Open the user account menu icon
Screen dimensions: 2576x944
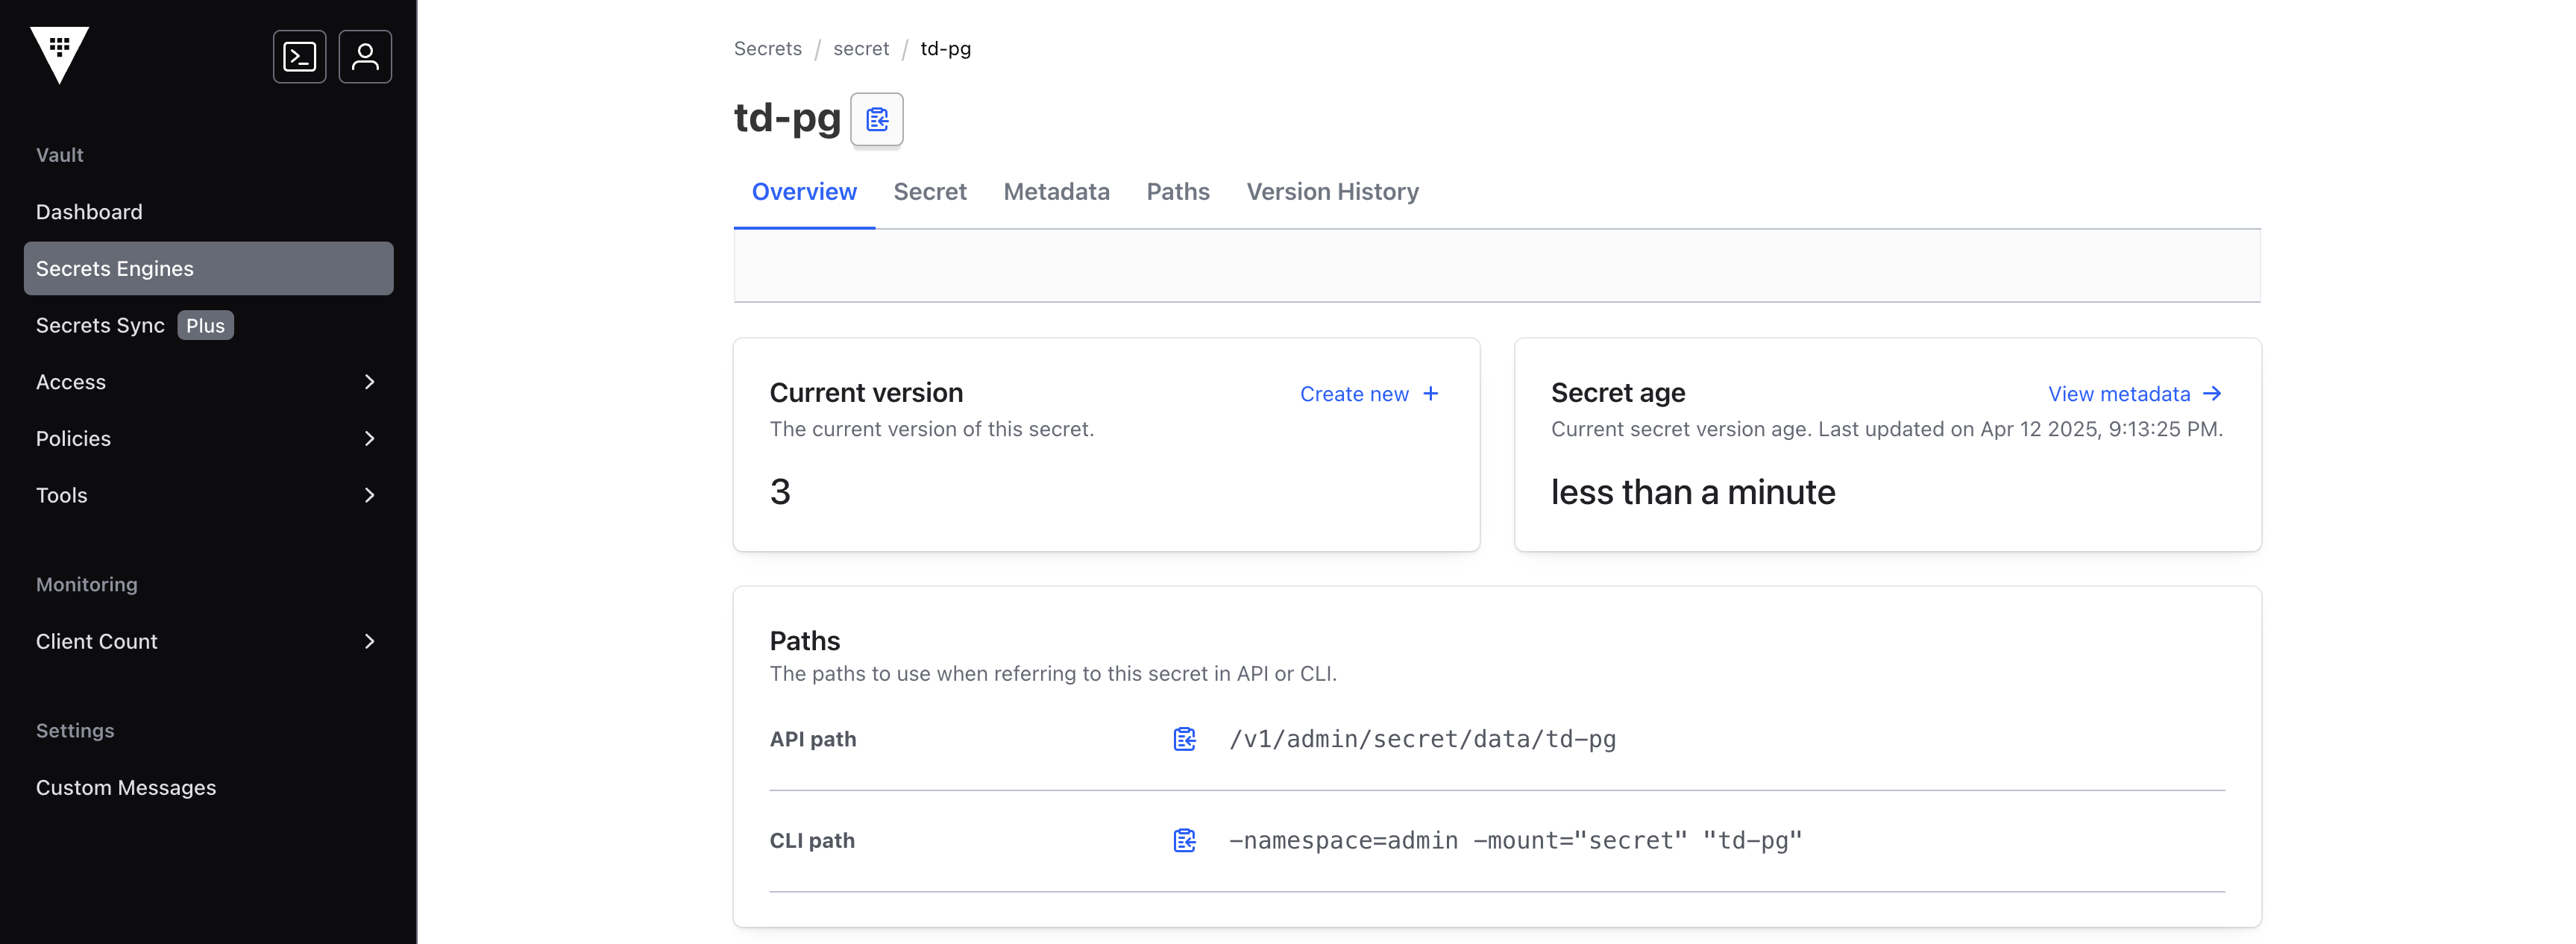[x=365, y=56]
